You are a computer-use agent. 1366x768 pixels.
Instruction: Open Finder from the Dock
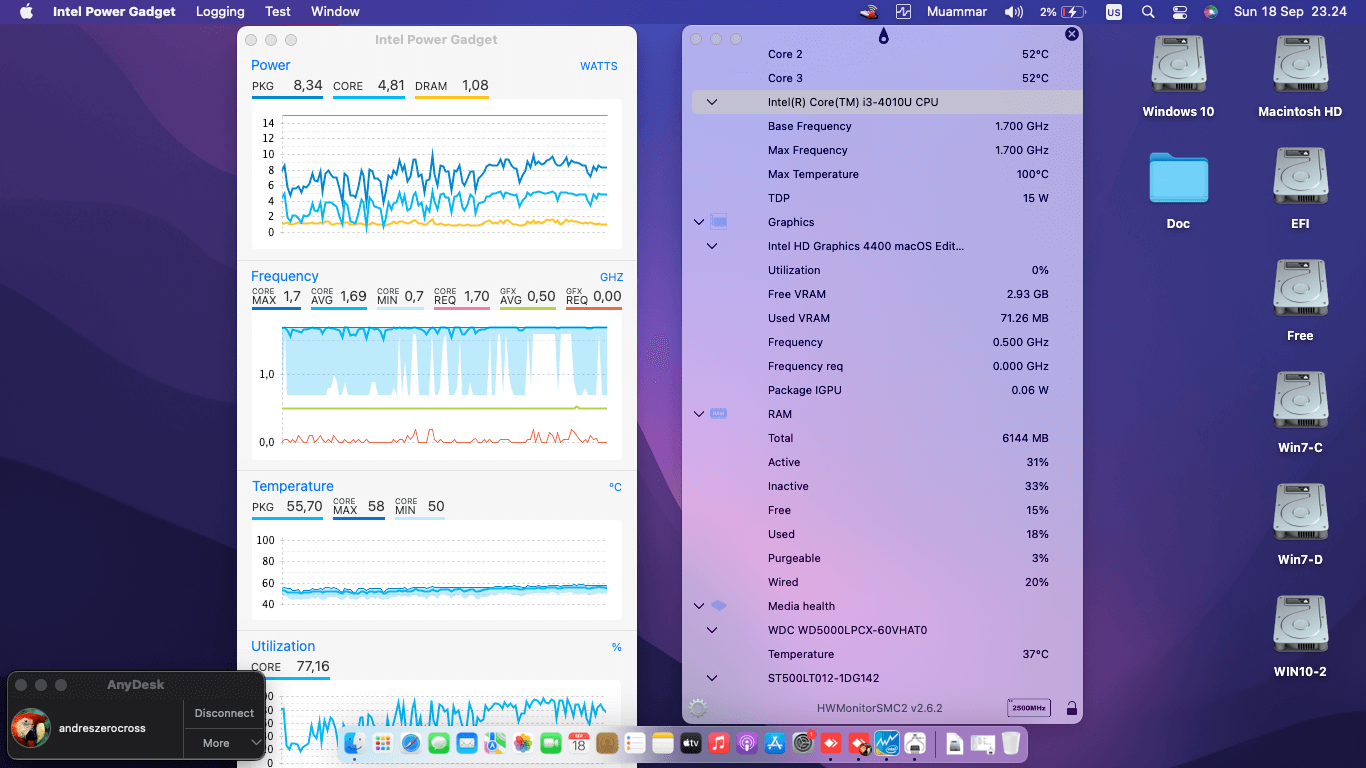[x=355, y=743]
